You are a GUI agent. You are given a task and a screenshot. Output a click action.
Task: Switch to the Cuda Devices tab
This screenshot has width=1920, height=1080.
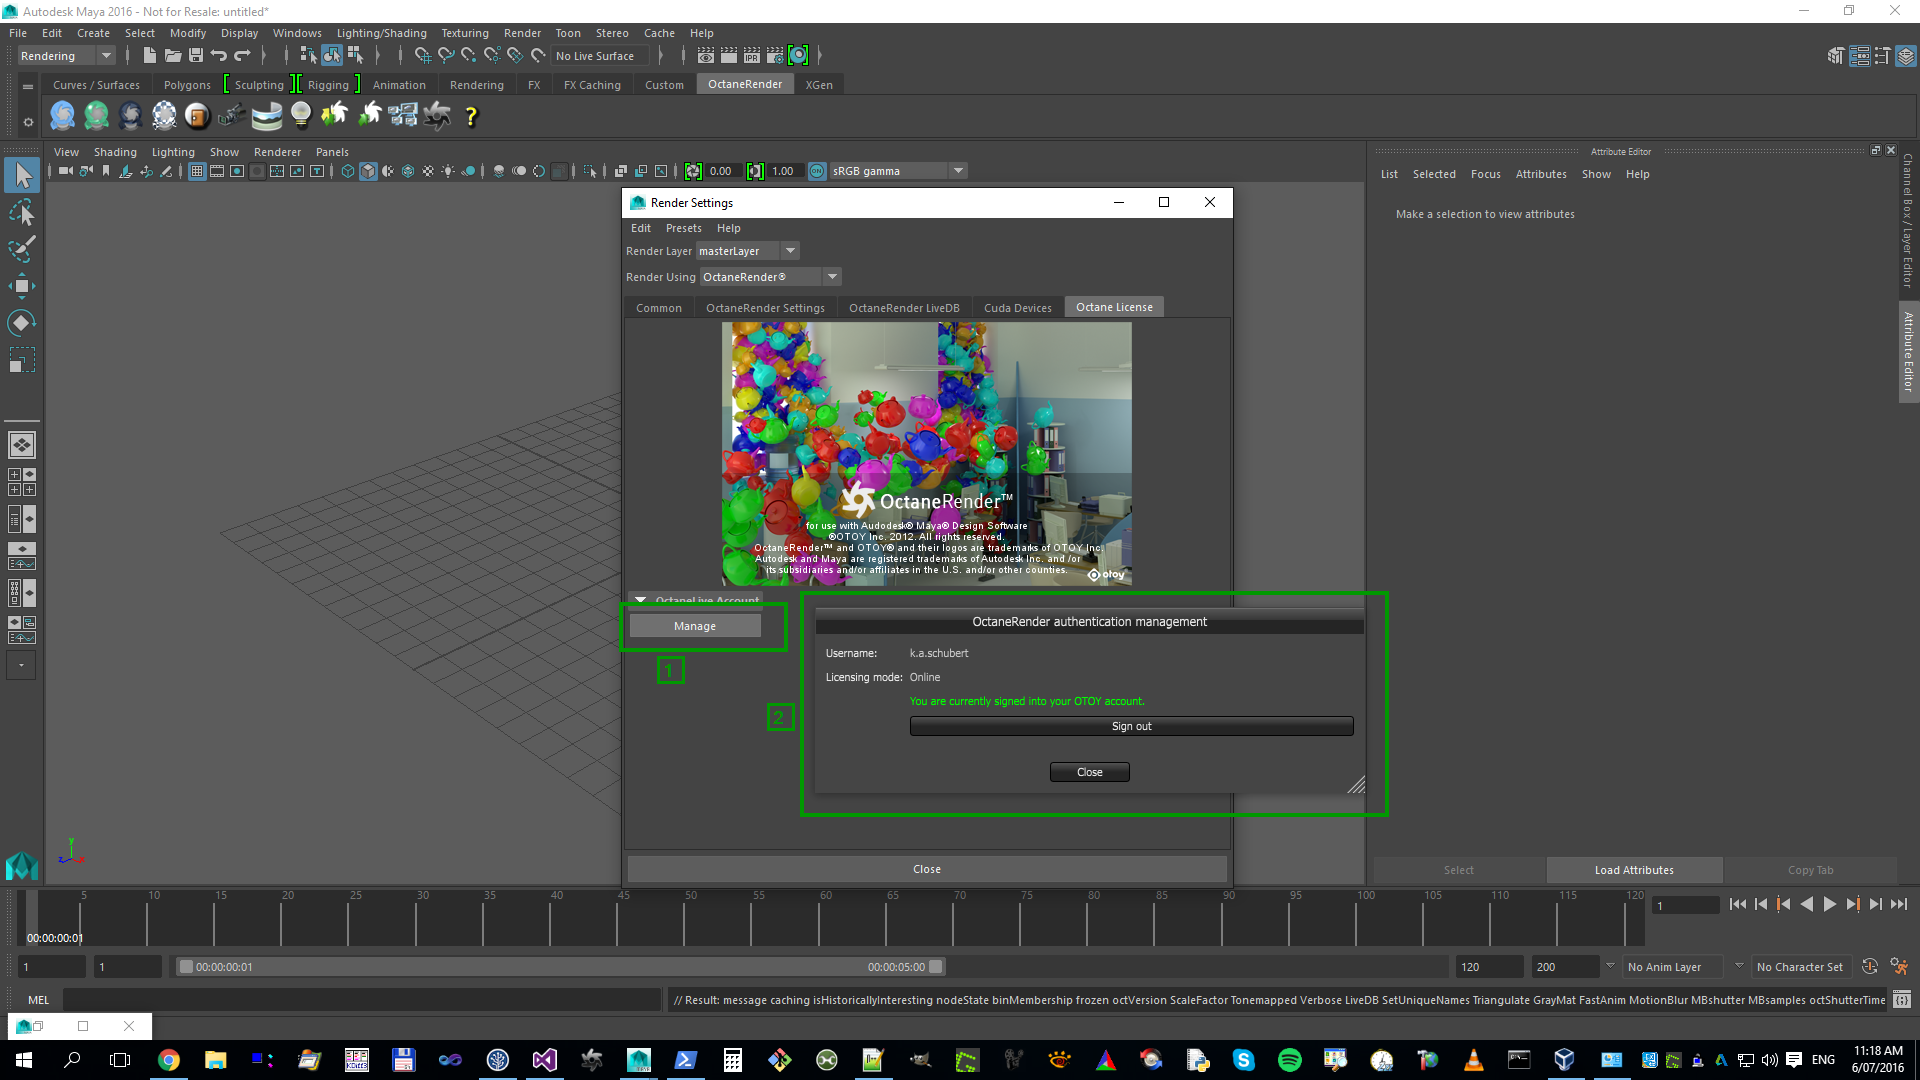pos(1017,308)
